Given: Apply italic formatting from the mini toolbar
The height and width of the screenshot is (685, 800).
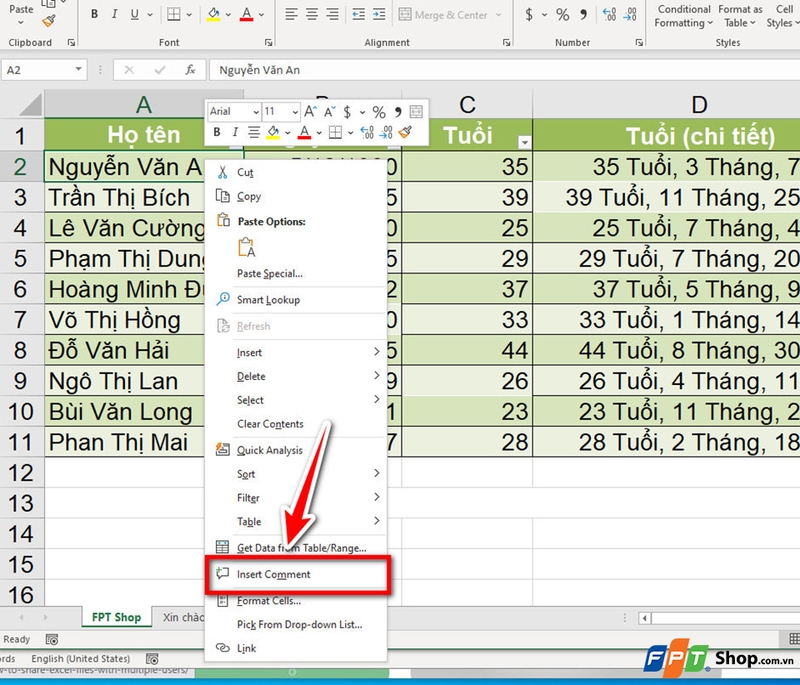Looking at the screenshot, I should 236,131.
